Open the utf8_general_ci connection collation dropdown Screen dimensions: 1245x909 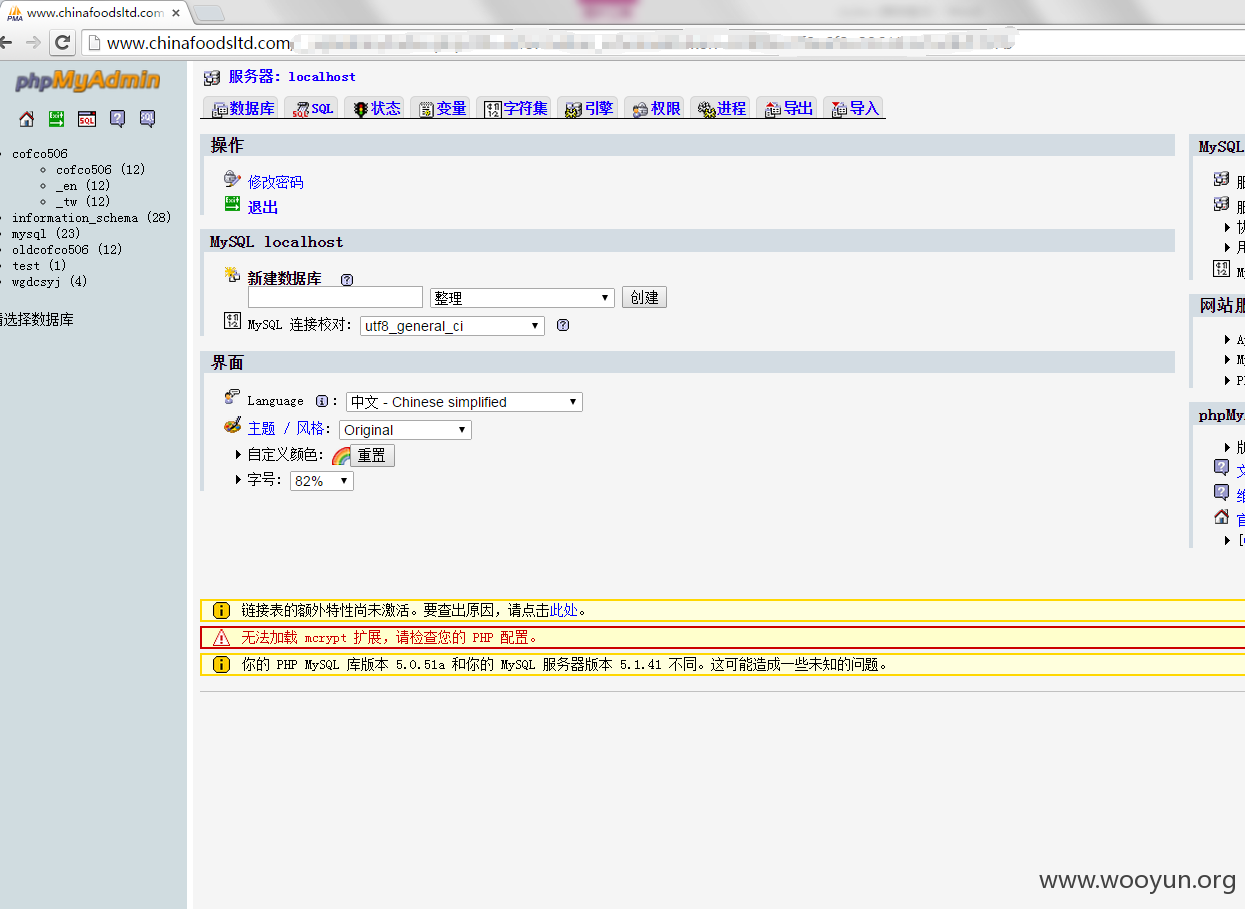pos(452,326)
